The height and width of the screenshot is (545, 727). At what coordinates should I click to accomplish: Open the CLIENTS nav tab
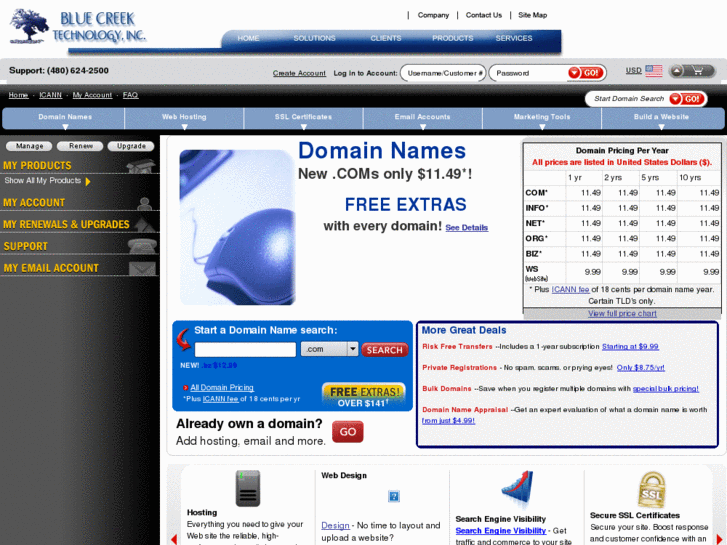point(386,38)
